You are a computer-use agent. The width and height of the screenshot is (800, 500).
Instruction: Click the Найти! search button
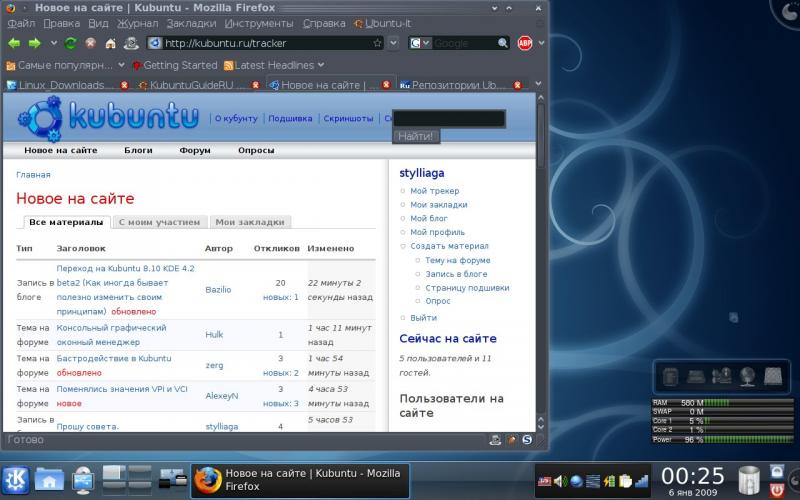coord(416,136)
